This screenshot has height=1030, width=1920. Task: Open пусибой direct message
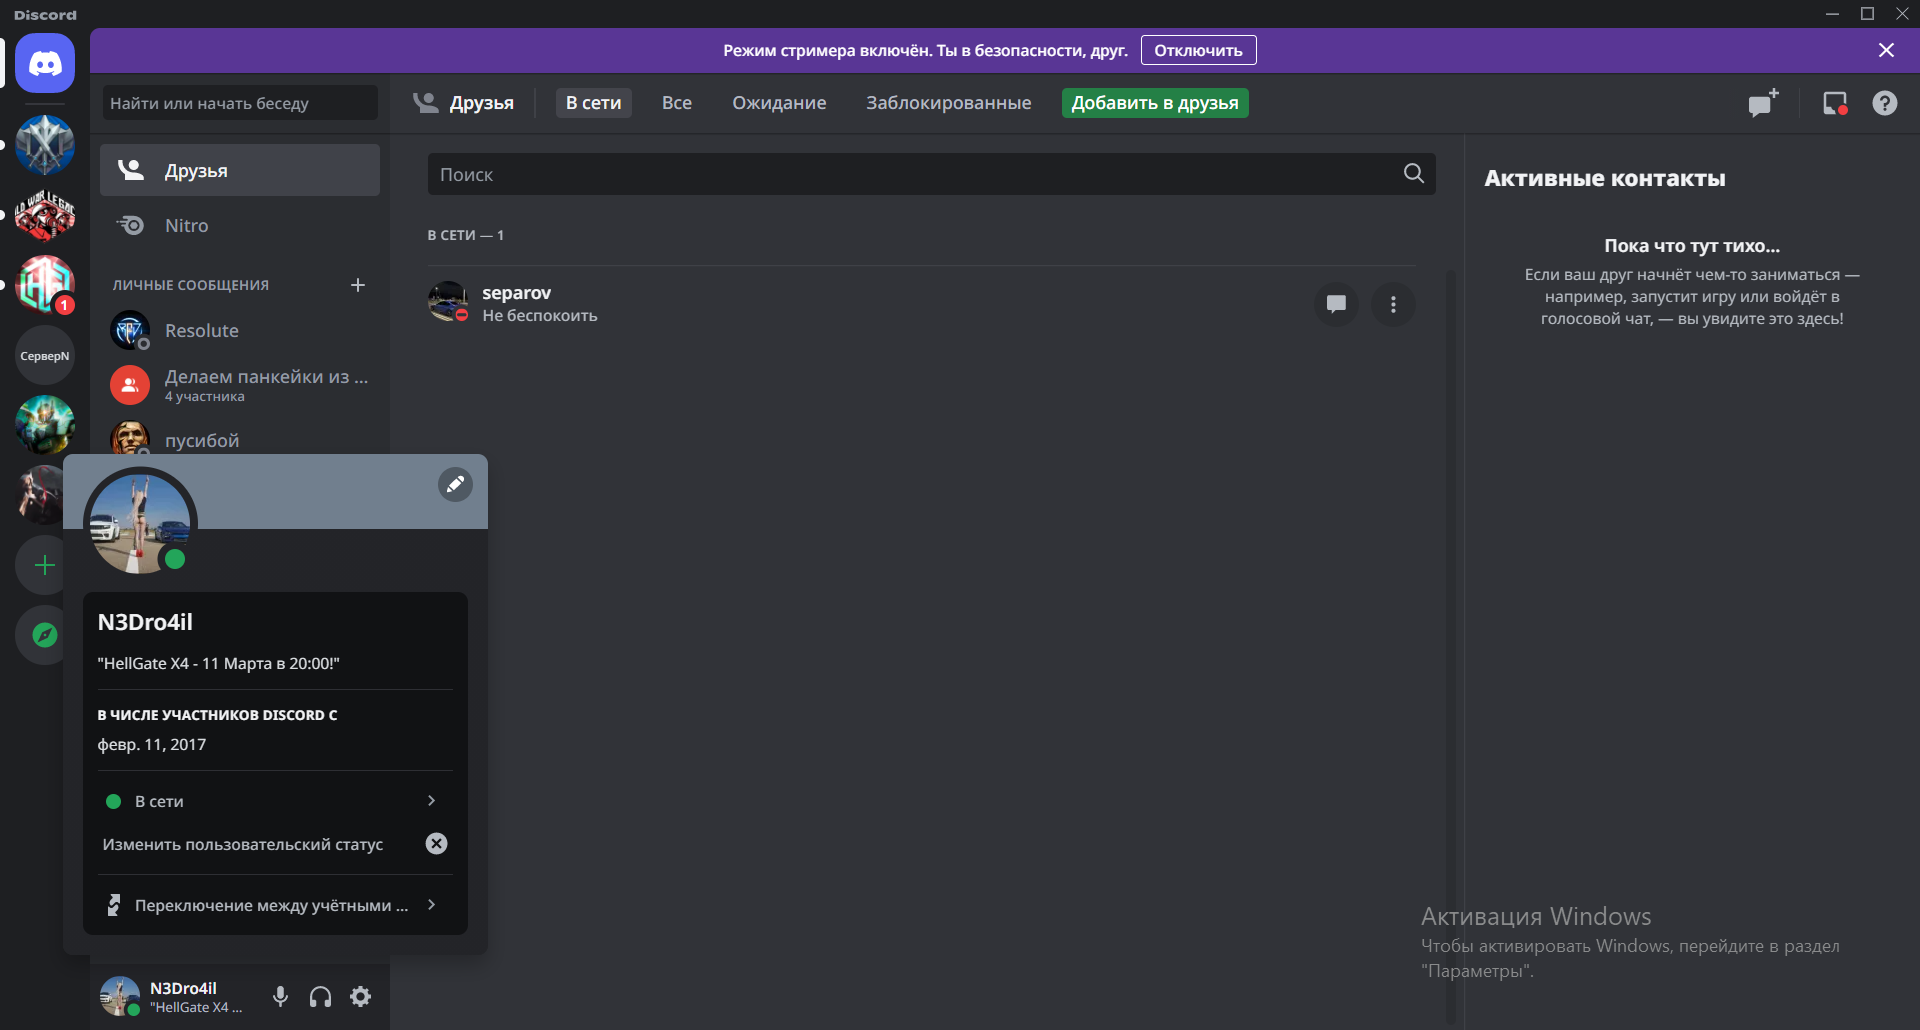click(x=240, y=439)
